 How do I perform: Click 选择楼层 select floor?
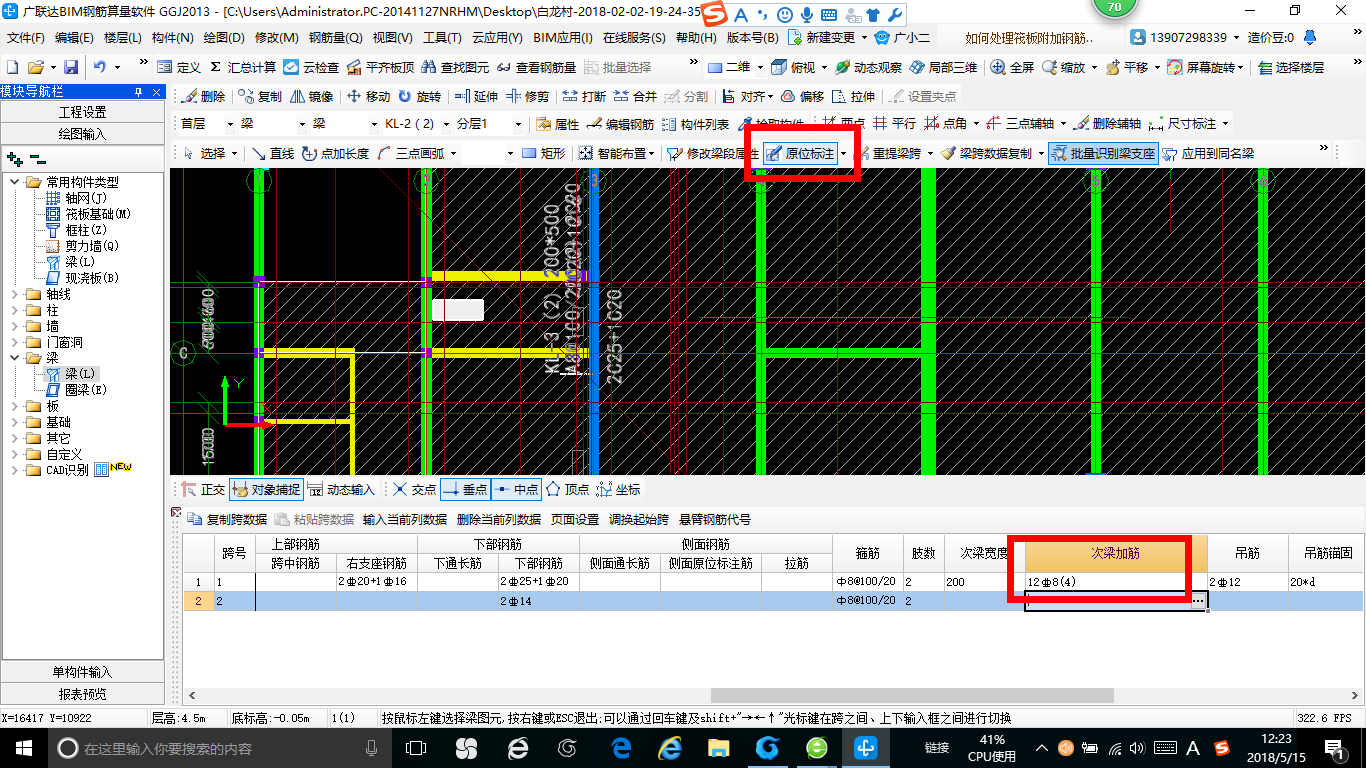pyautogui.click(x=1291, y=67)
